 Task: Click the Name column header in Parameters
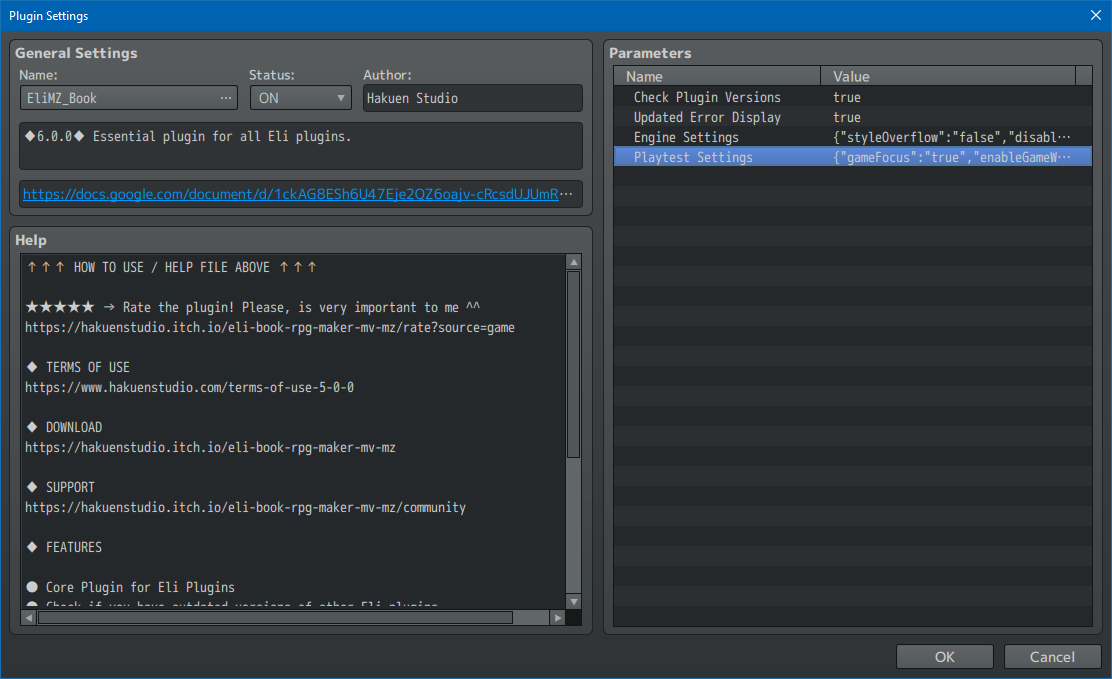pyautogui.click(x=717, y=76)
